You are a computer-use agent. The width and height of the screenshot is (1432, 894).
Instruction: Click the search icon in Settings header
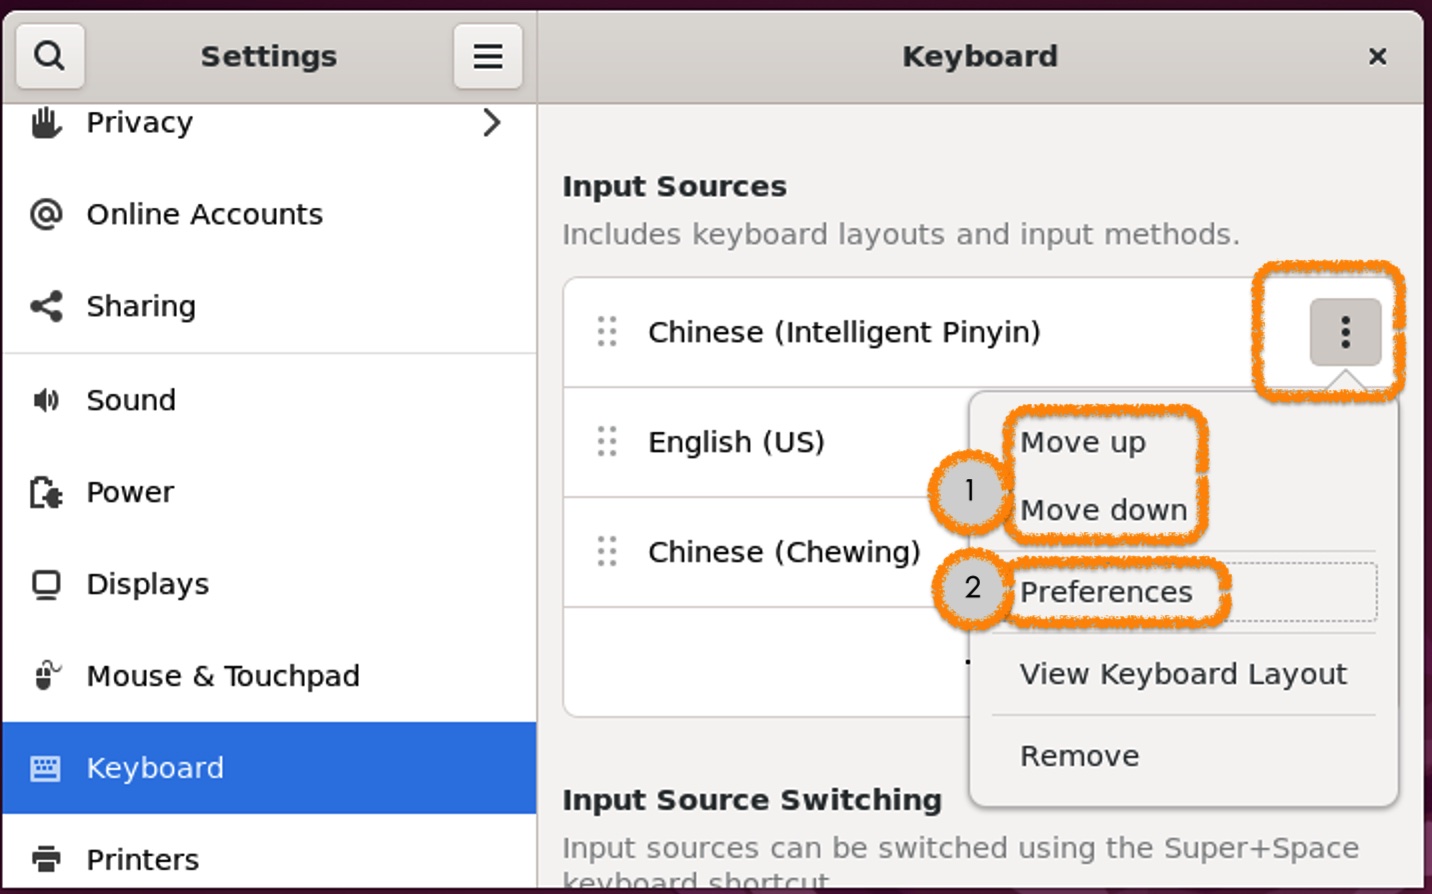pyautogui.click(x=49, y=56)
